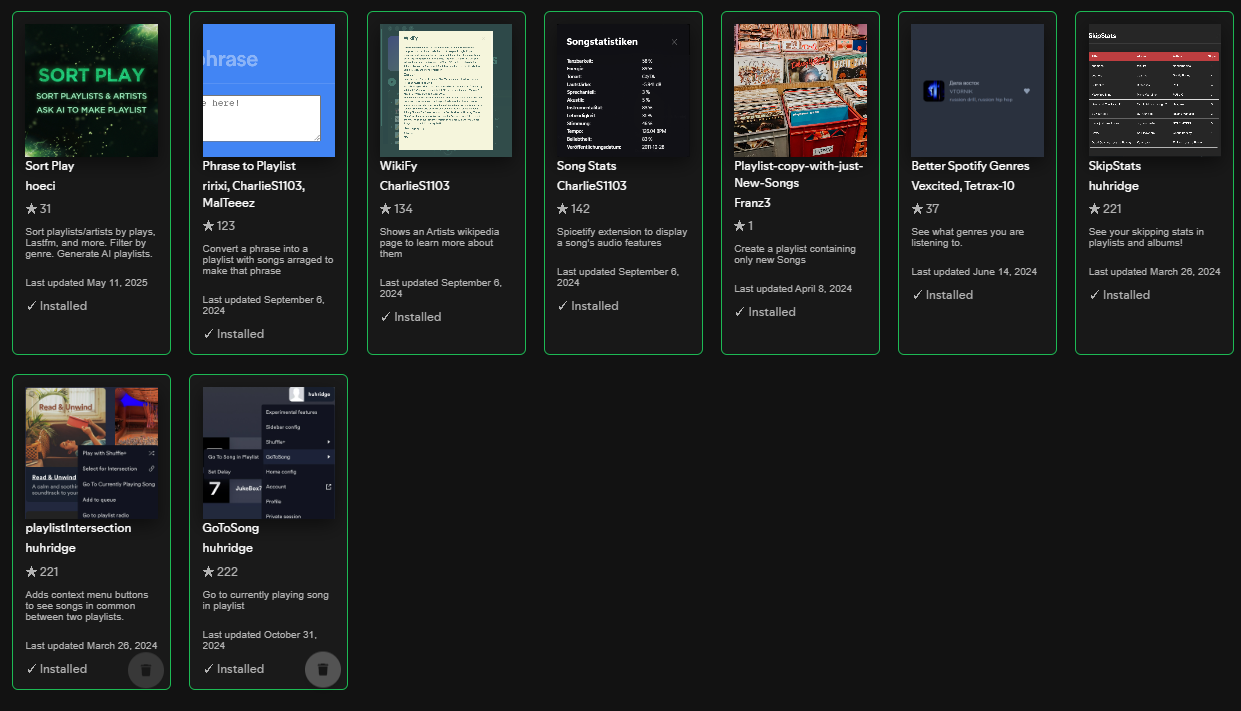Visit author CharlieS1103 on the Song Stats card

592,186
